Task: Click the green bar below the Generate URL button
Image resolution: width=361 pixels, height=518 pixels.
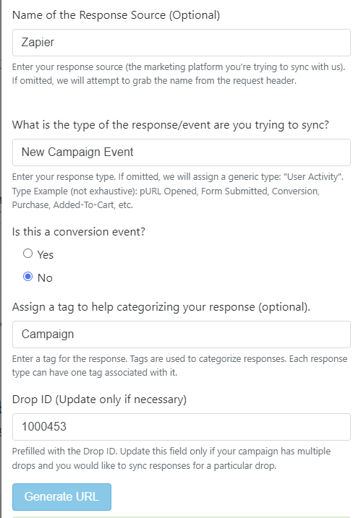Action: coord(181,517)
